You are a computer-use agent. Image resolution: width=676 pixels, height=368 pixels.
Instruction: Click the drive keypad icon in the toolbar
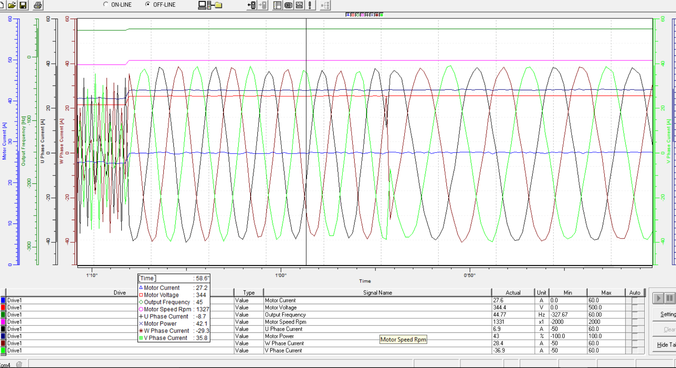[288, 5]
